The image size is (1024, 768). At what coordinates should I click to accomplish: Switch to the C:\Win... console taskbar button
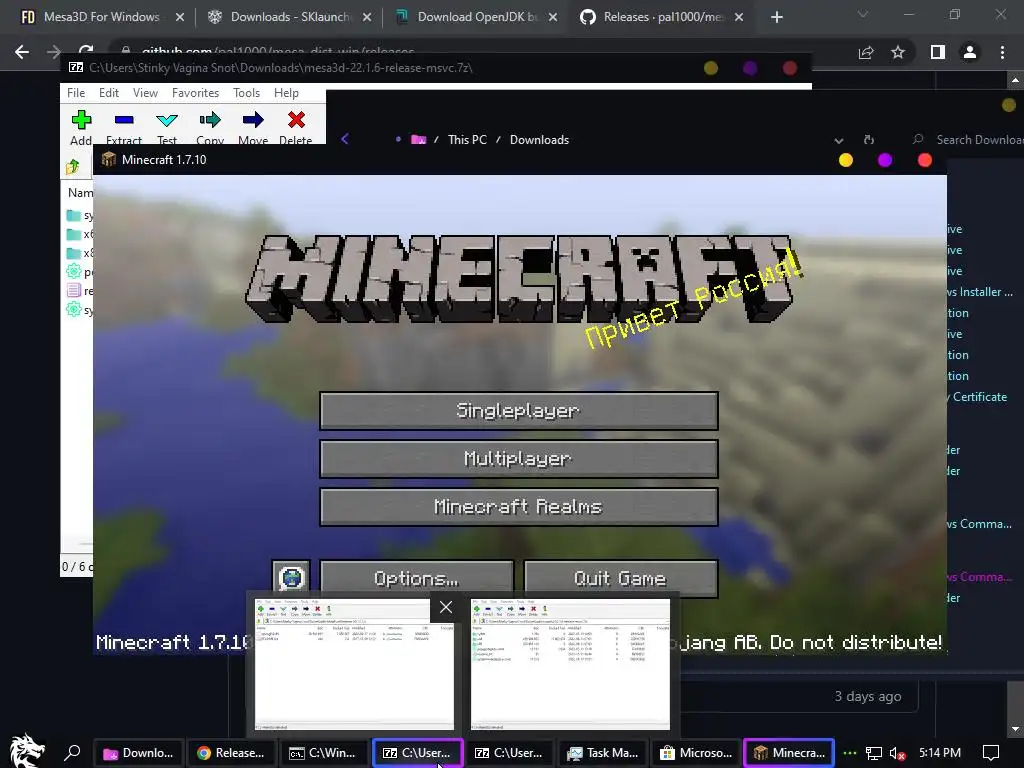click(x=323, y=753)
